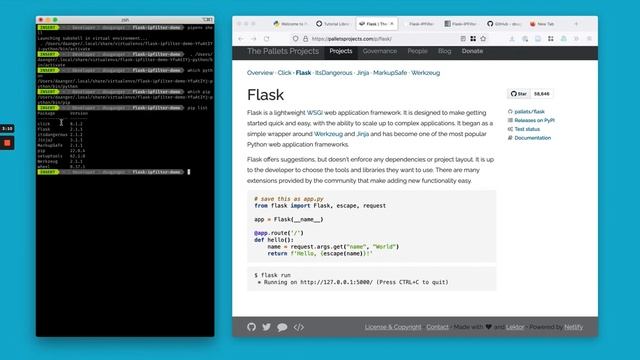Open the Click project link

pyautogui.click(x=284, y=73)
